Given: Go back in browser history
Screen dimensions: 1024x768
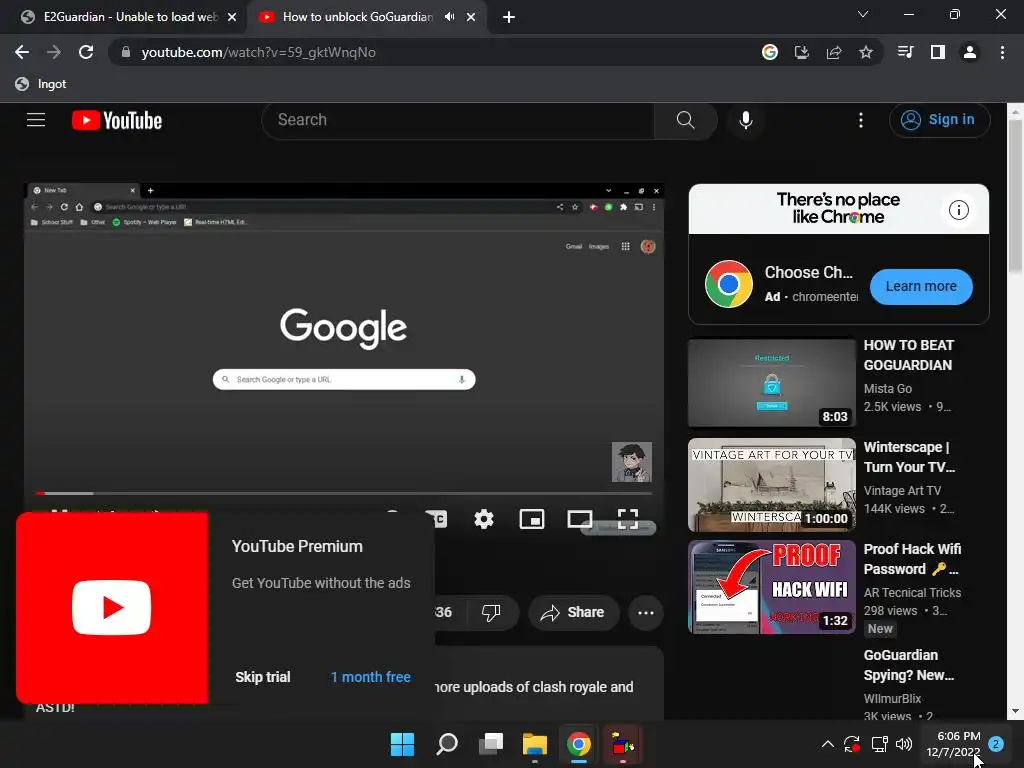Looking at the screenshot, I should click(22, 52).
